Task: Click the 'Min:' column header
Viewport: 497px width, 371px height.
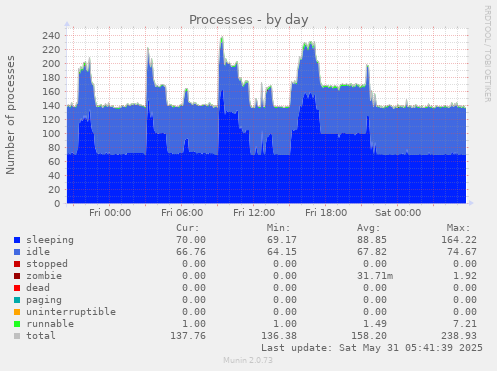Action: 278,228
